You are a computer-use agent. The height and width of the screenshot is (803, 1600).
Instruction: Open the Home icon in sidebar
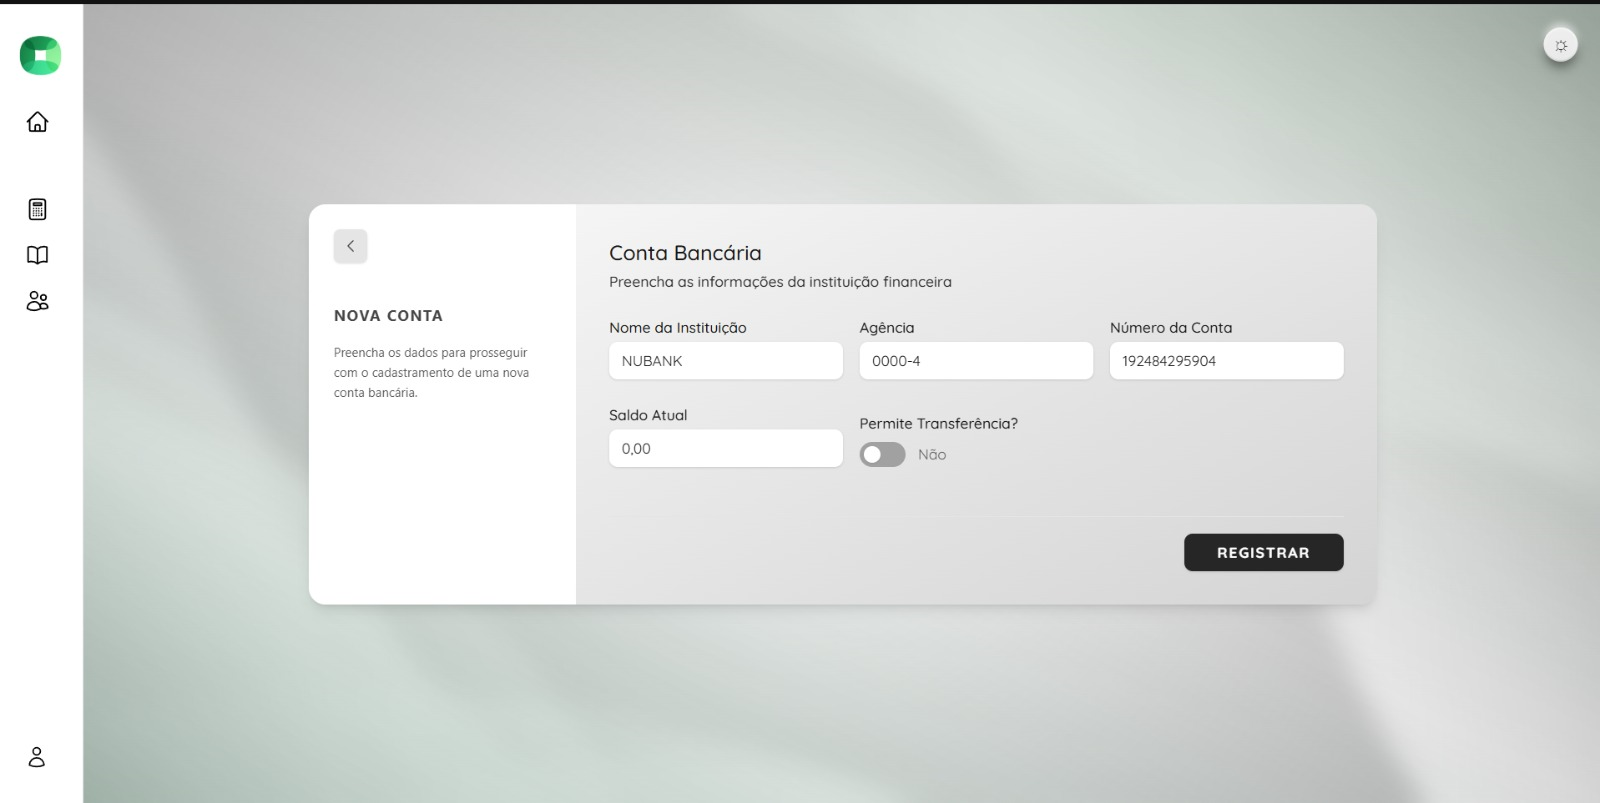point(37,121)
